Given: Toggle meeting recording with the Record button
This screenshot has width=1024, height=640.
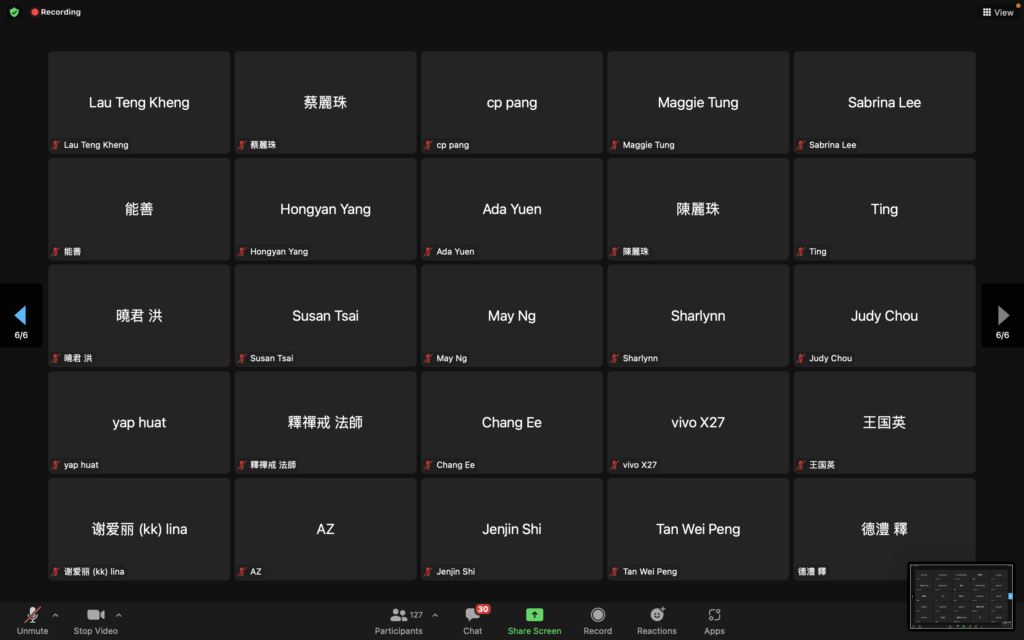Looking at the screenshot, I should [598, 615].
